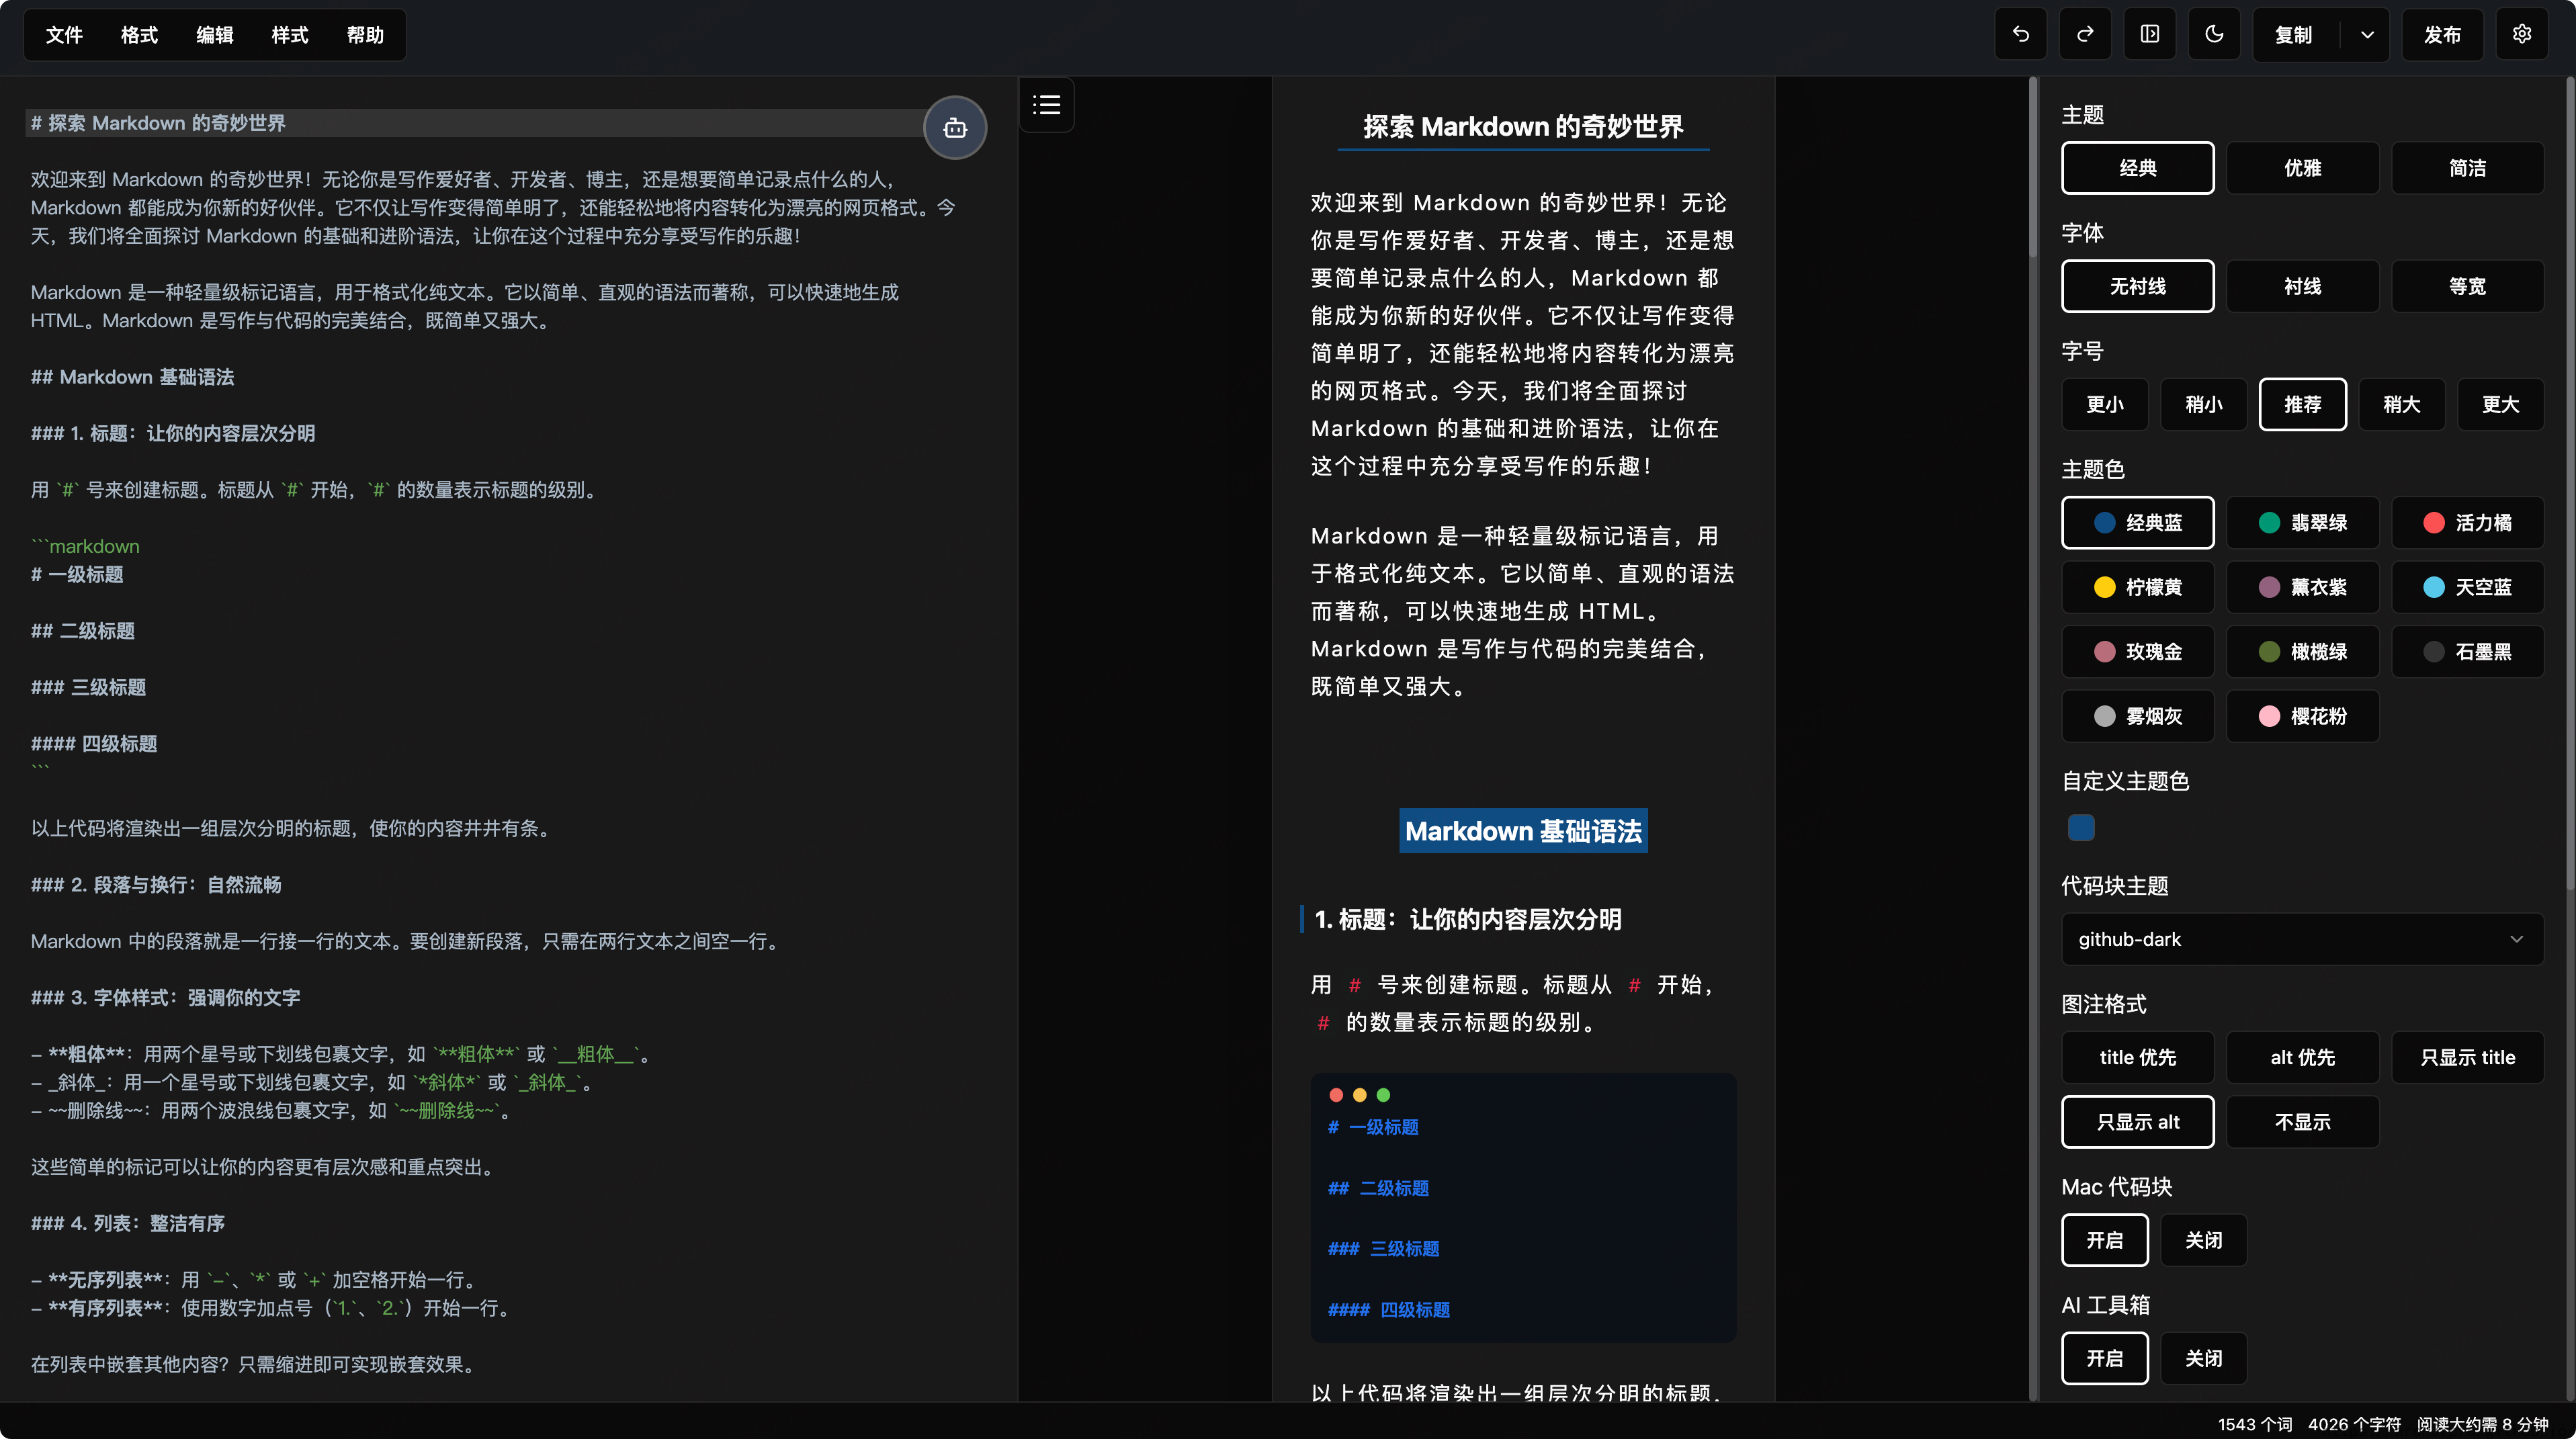Select the 翡翠绿 theme color
The width and height of the screenshot is (2576, 1439).
[2302, 523]
